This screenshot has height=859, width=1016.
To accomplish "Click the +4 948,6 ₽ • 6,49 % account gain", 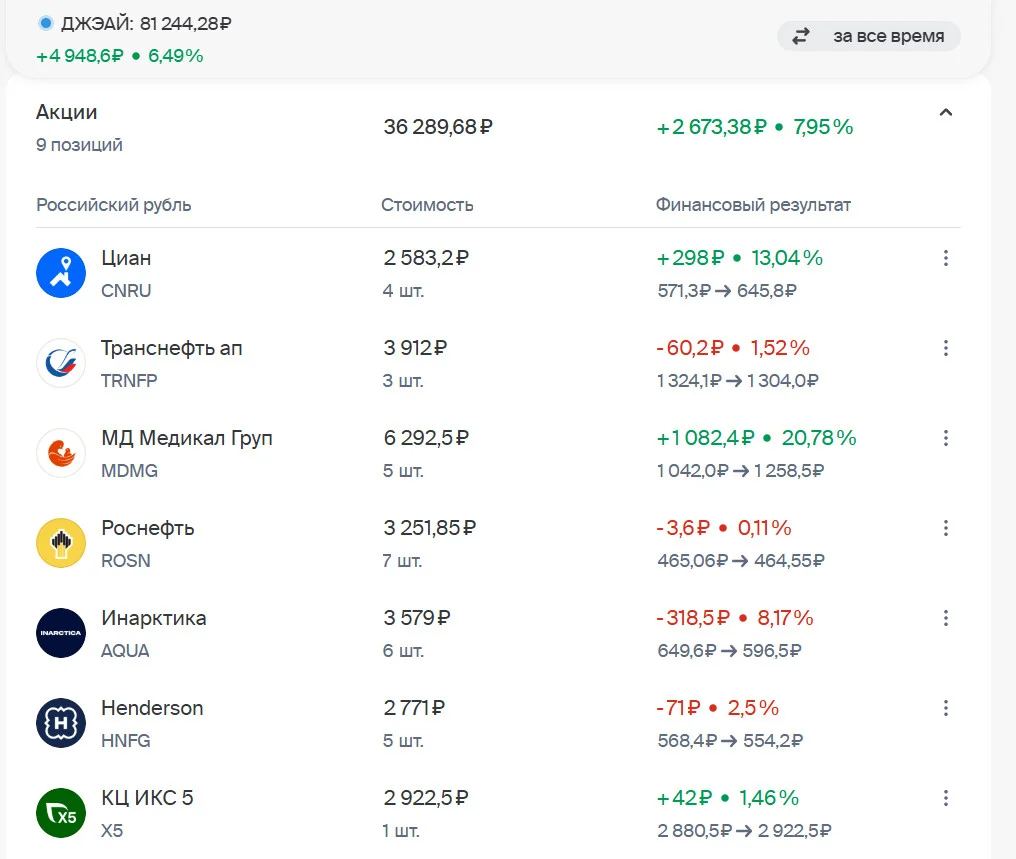I will (x=120, y=56).
